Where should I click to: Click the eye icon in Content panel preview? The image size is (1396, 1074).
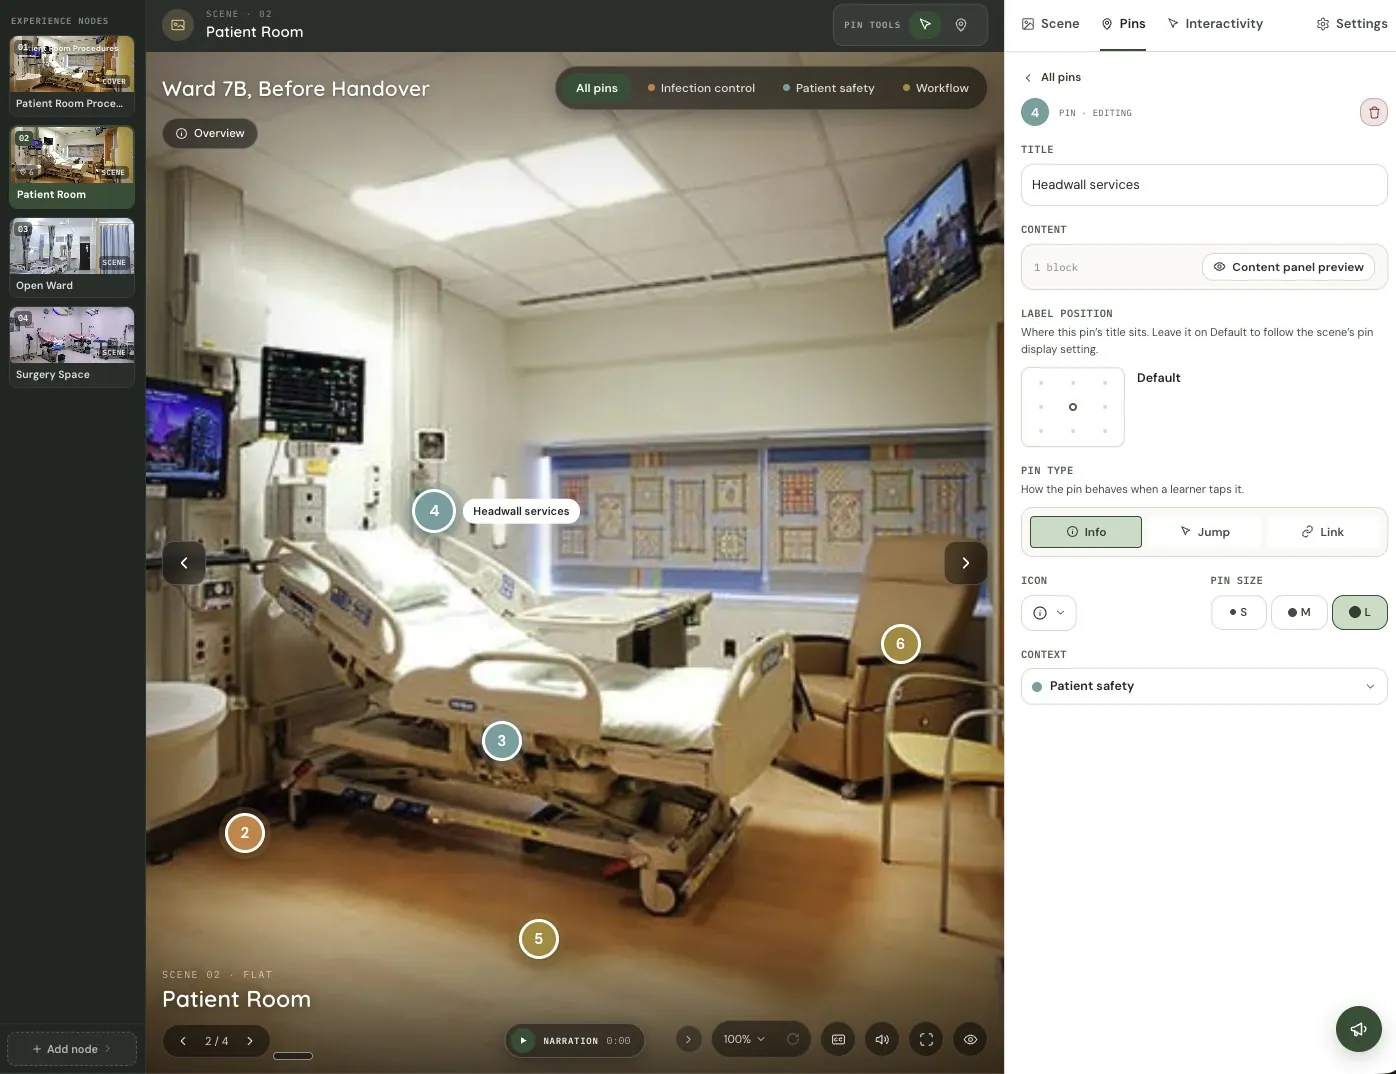[x=1219, y=267]
